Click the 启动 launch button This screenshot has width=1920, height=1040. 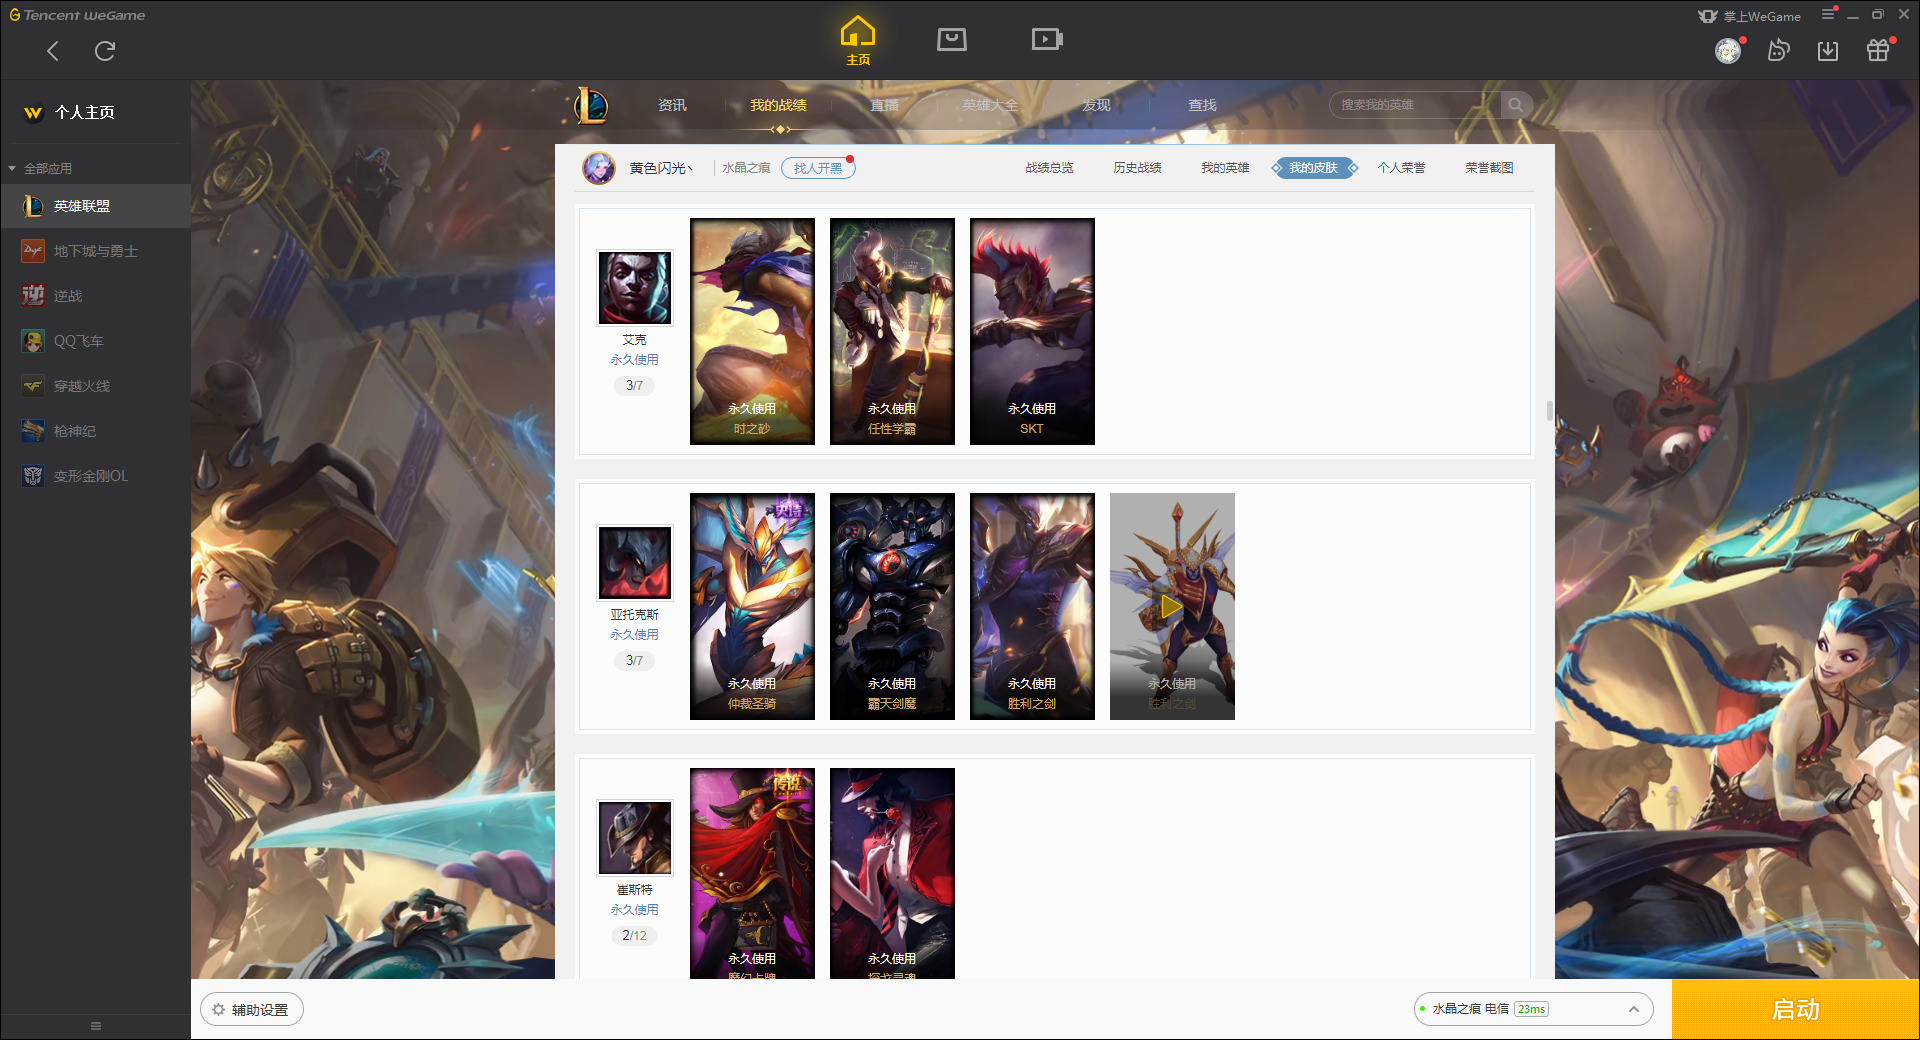coord(1795,1009)
